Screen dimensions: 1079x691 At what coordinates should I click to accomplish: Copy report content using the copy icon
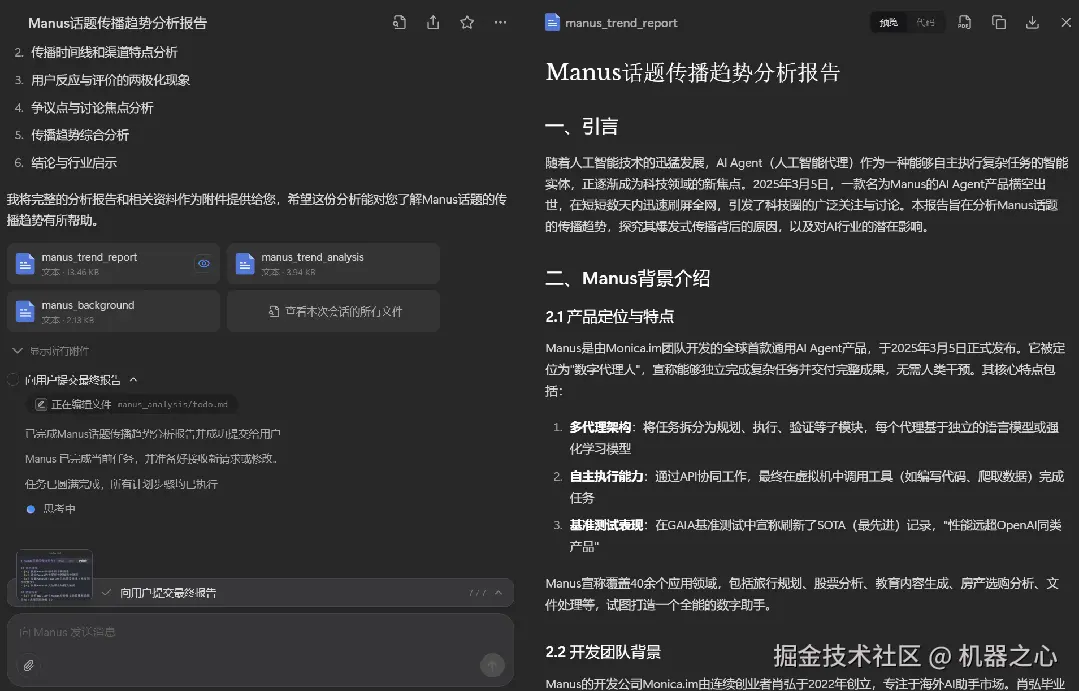click(x=998, y=22)
